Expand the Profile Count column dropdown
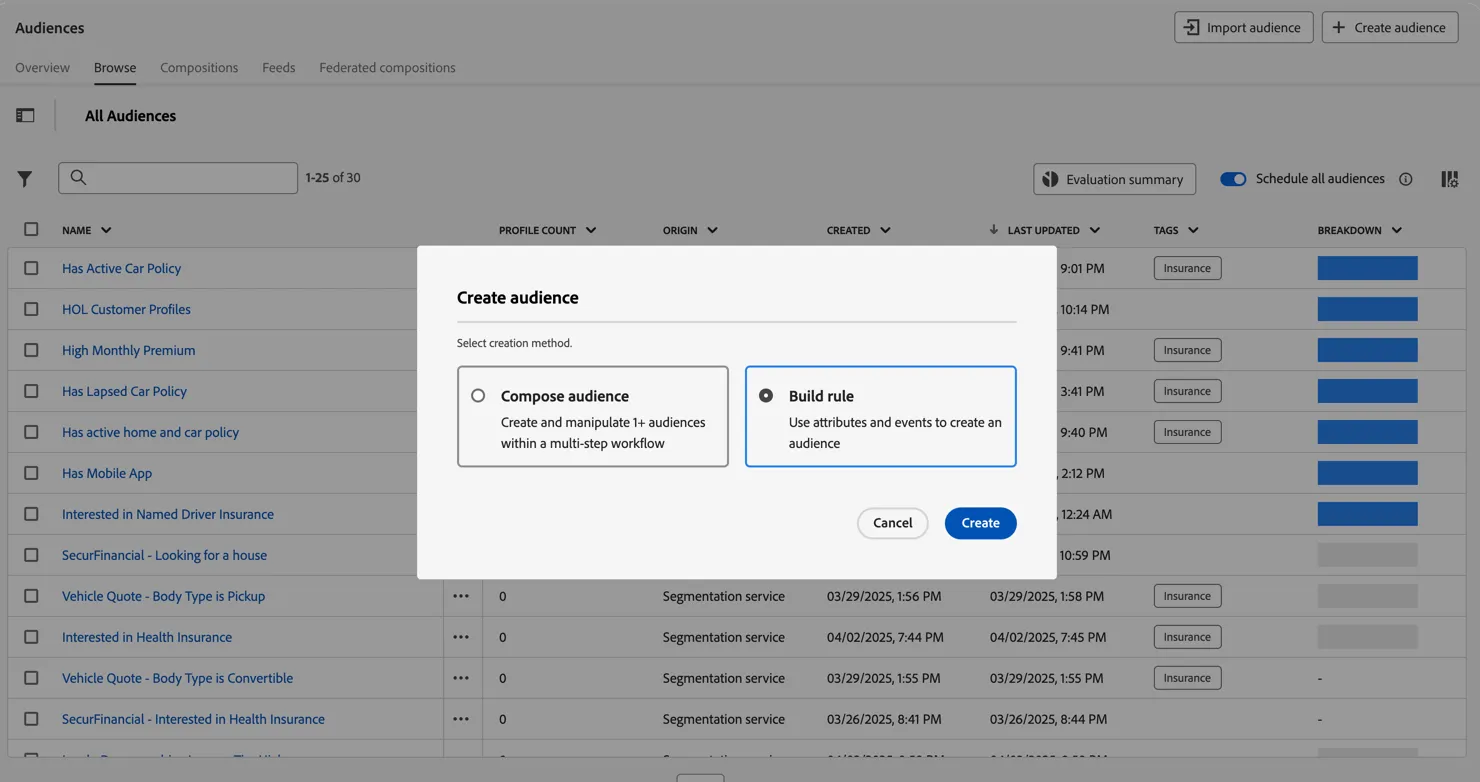 point(591,230)
